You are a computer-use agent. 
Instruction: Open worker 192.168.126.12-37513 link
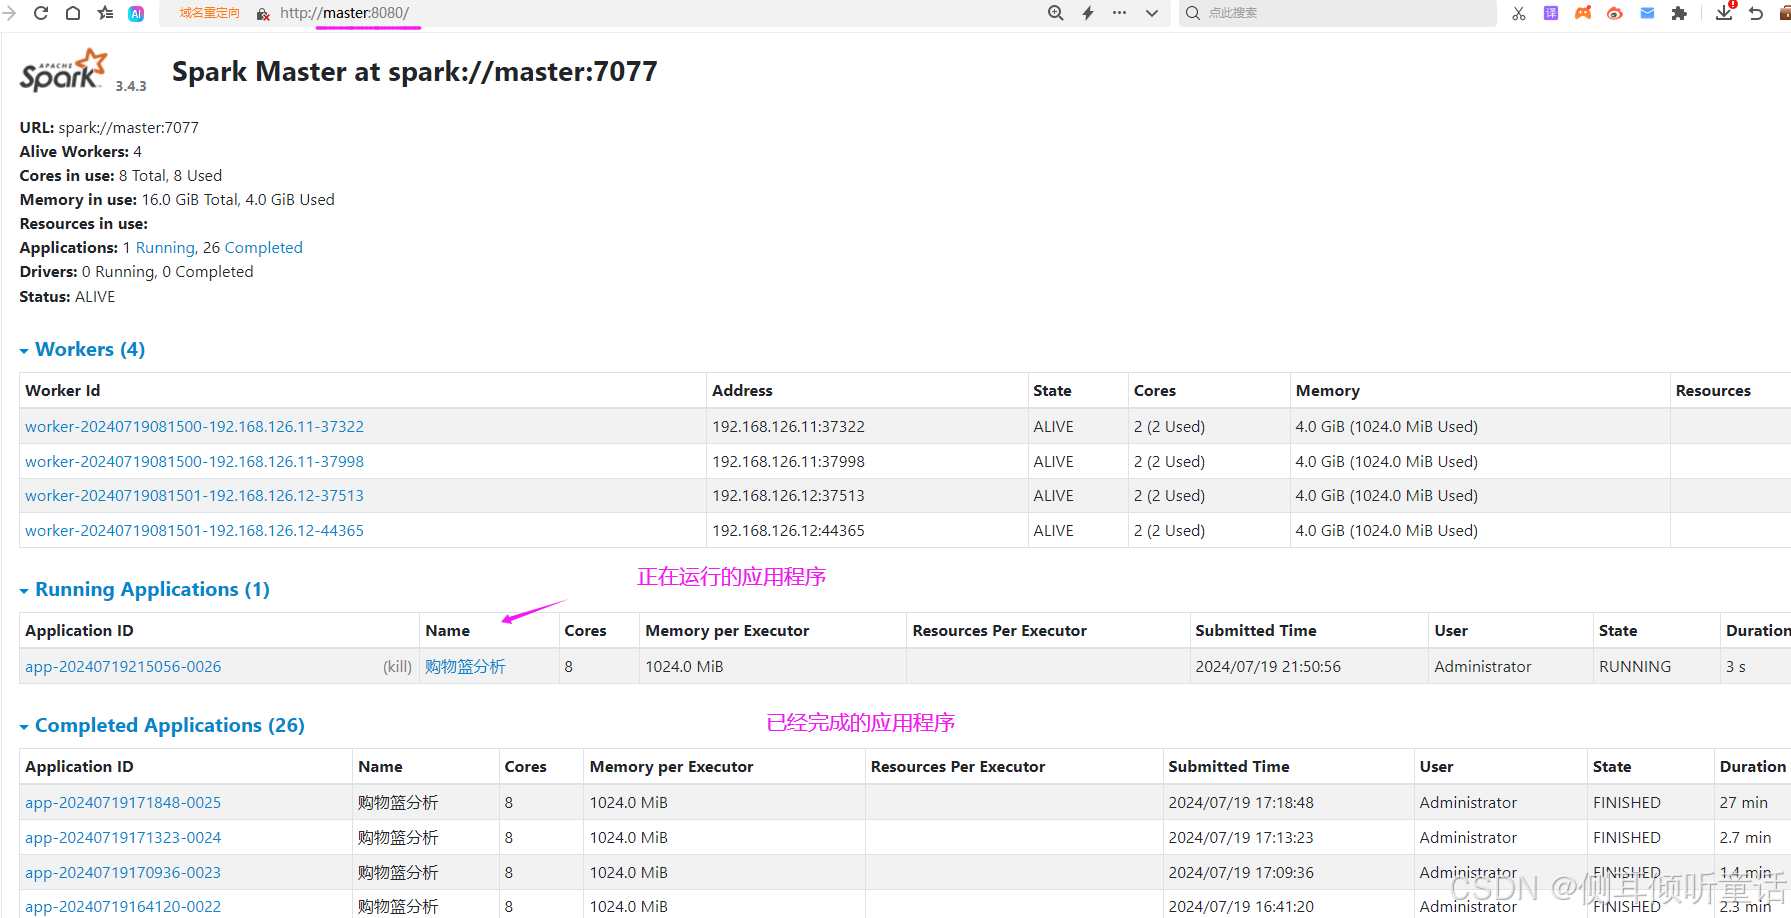pos(194,496)
